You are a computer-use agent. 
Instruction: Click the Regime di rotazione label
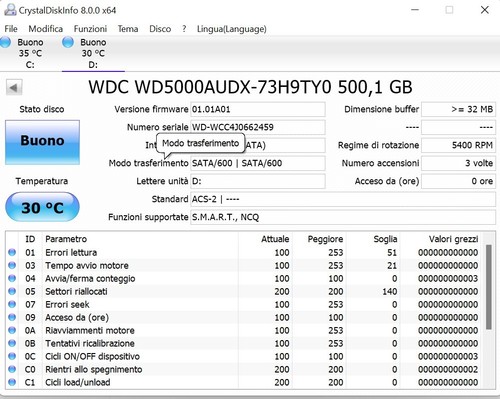point(378,145)
